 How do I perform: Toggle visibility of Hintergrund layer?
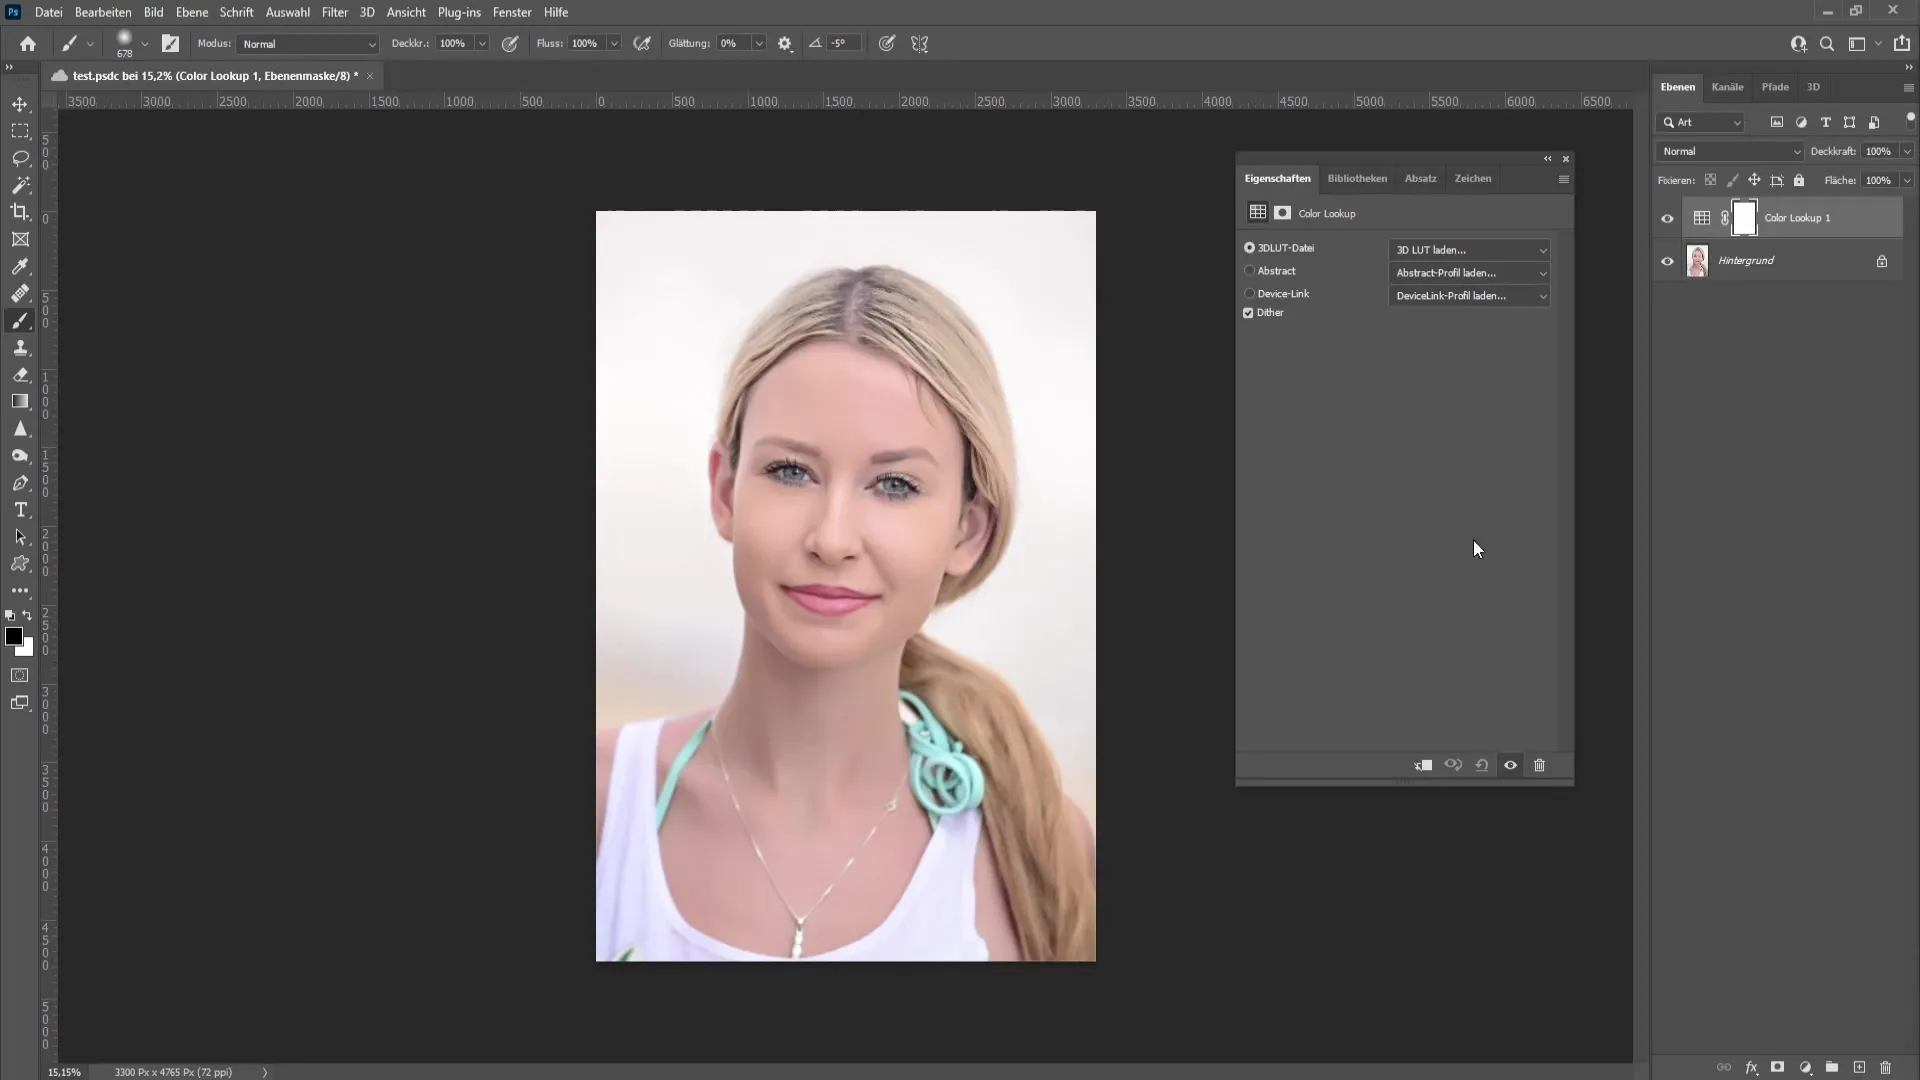[1667, 261]
